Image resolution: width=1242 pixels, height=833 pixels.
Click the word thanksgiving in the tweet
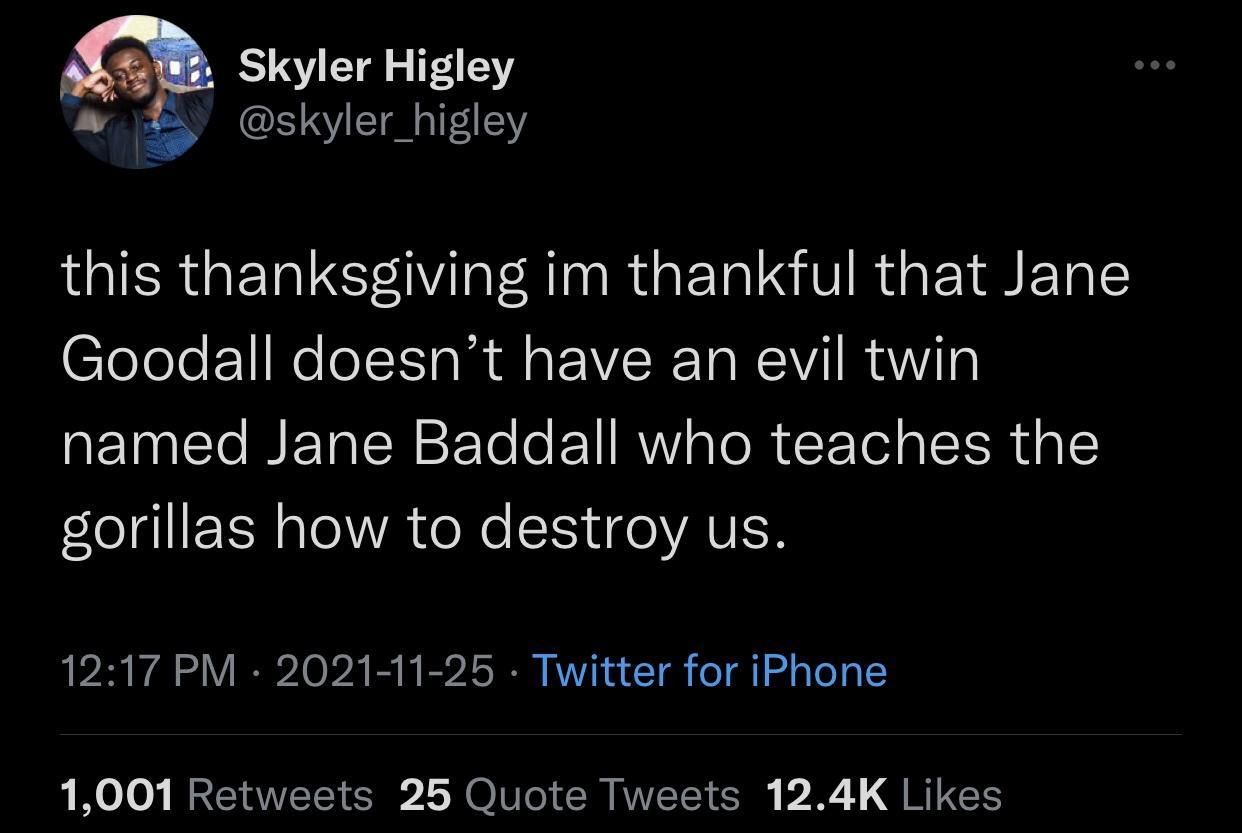tap(354, 276)
